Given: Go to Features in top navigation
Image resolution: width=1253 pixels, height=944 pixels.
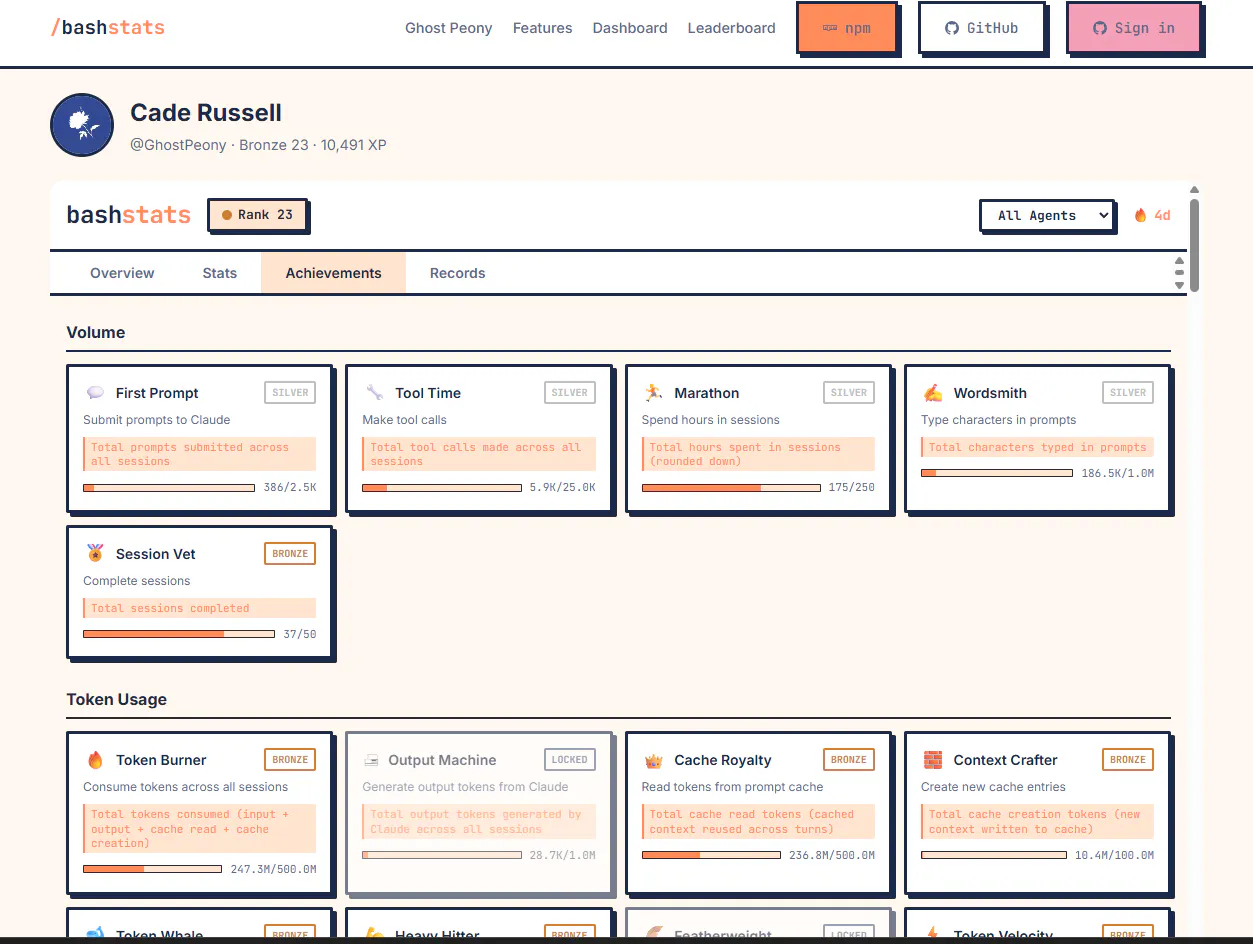Looking at the screenshot, I should (542, 28).
